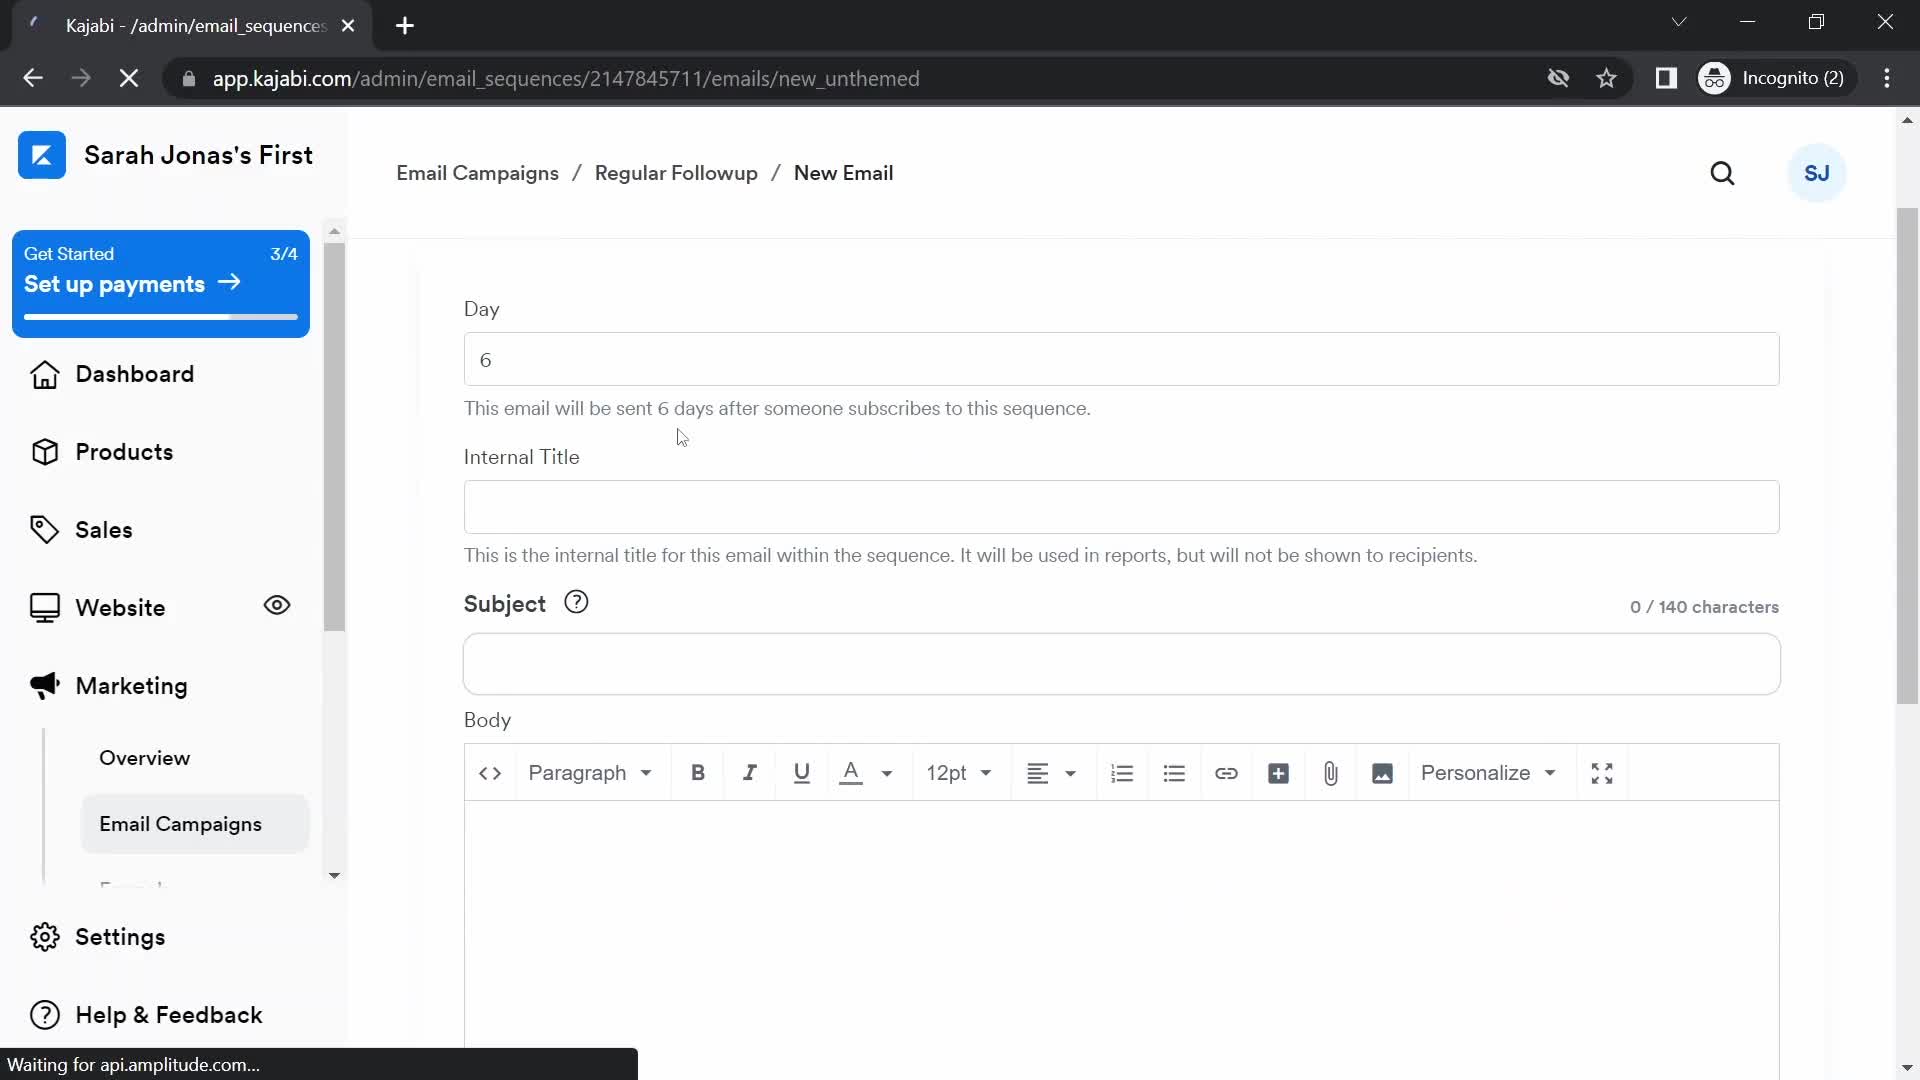Click the Subject info help icon
Viewport: 1920px width, 1080px height.
(574, 603)
